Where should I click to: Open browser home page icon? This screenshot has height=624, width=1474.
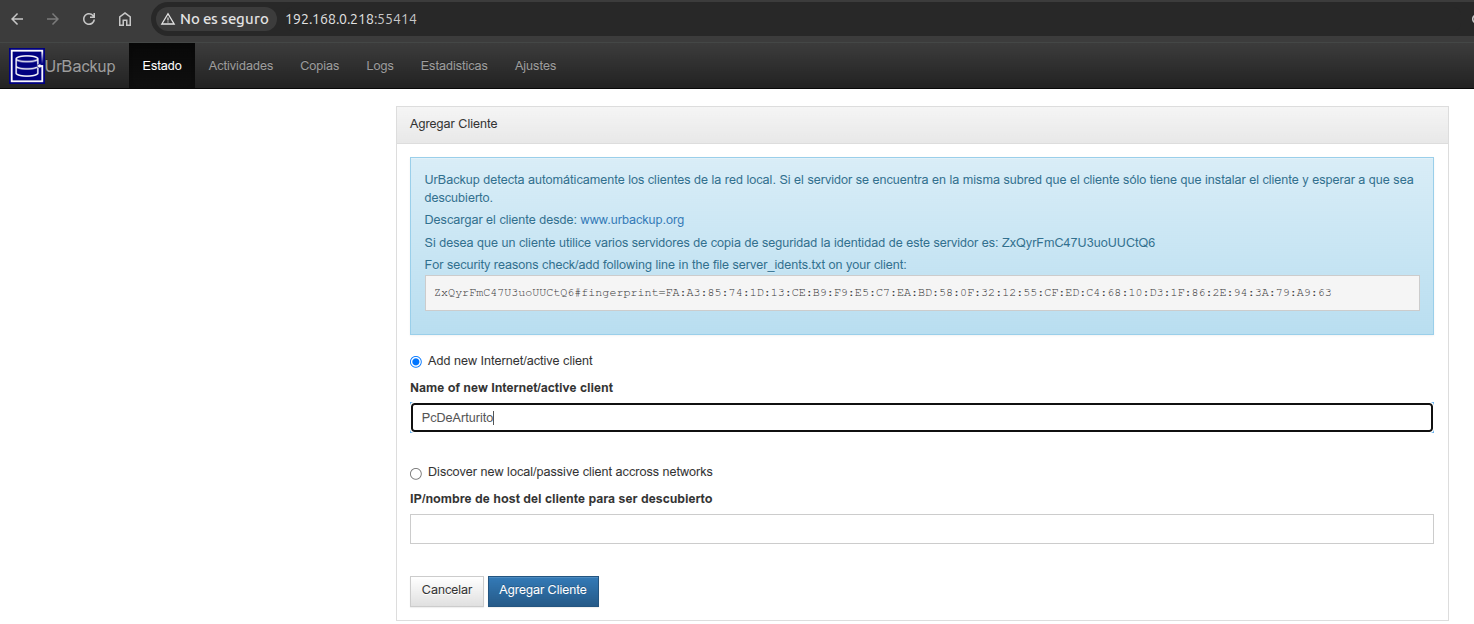point(125,19)
